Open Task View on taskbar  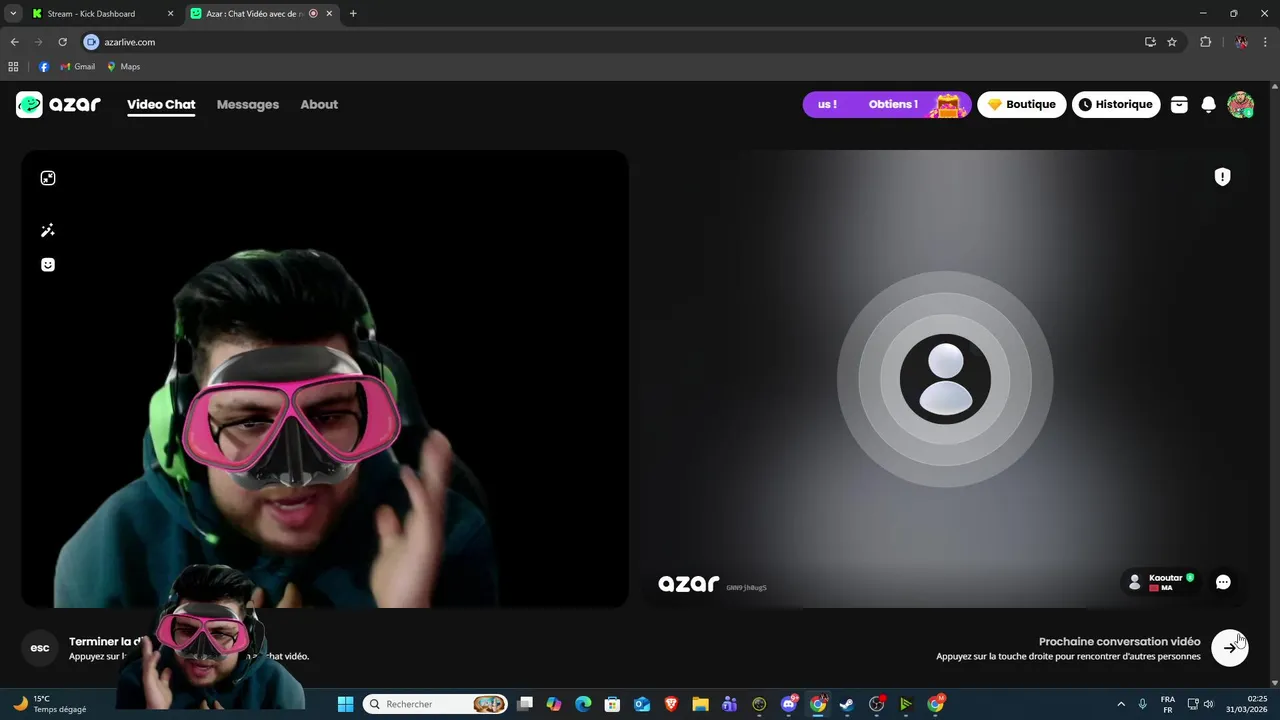point(525,704)
